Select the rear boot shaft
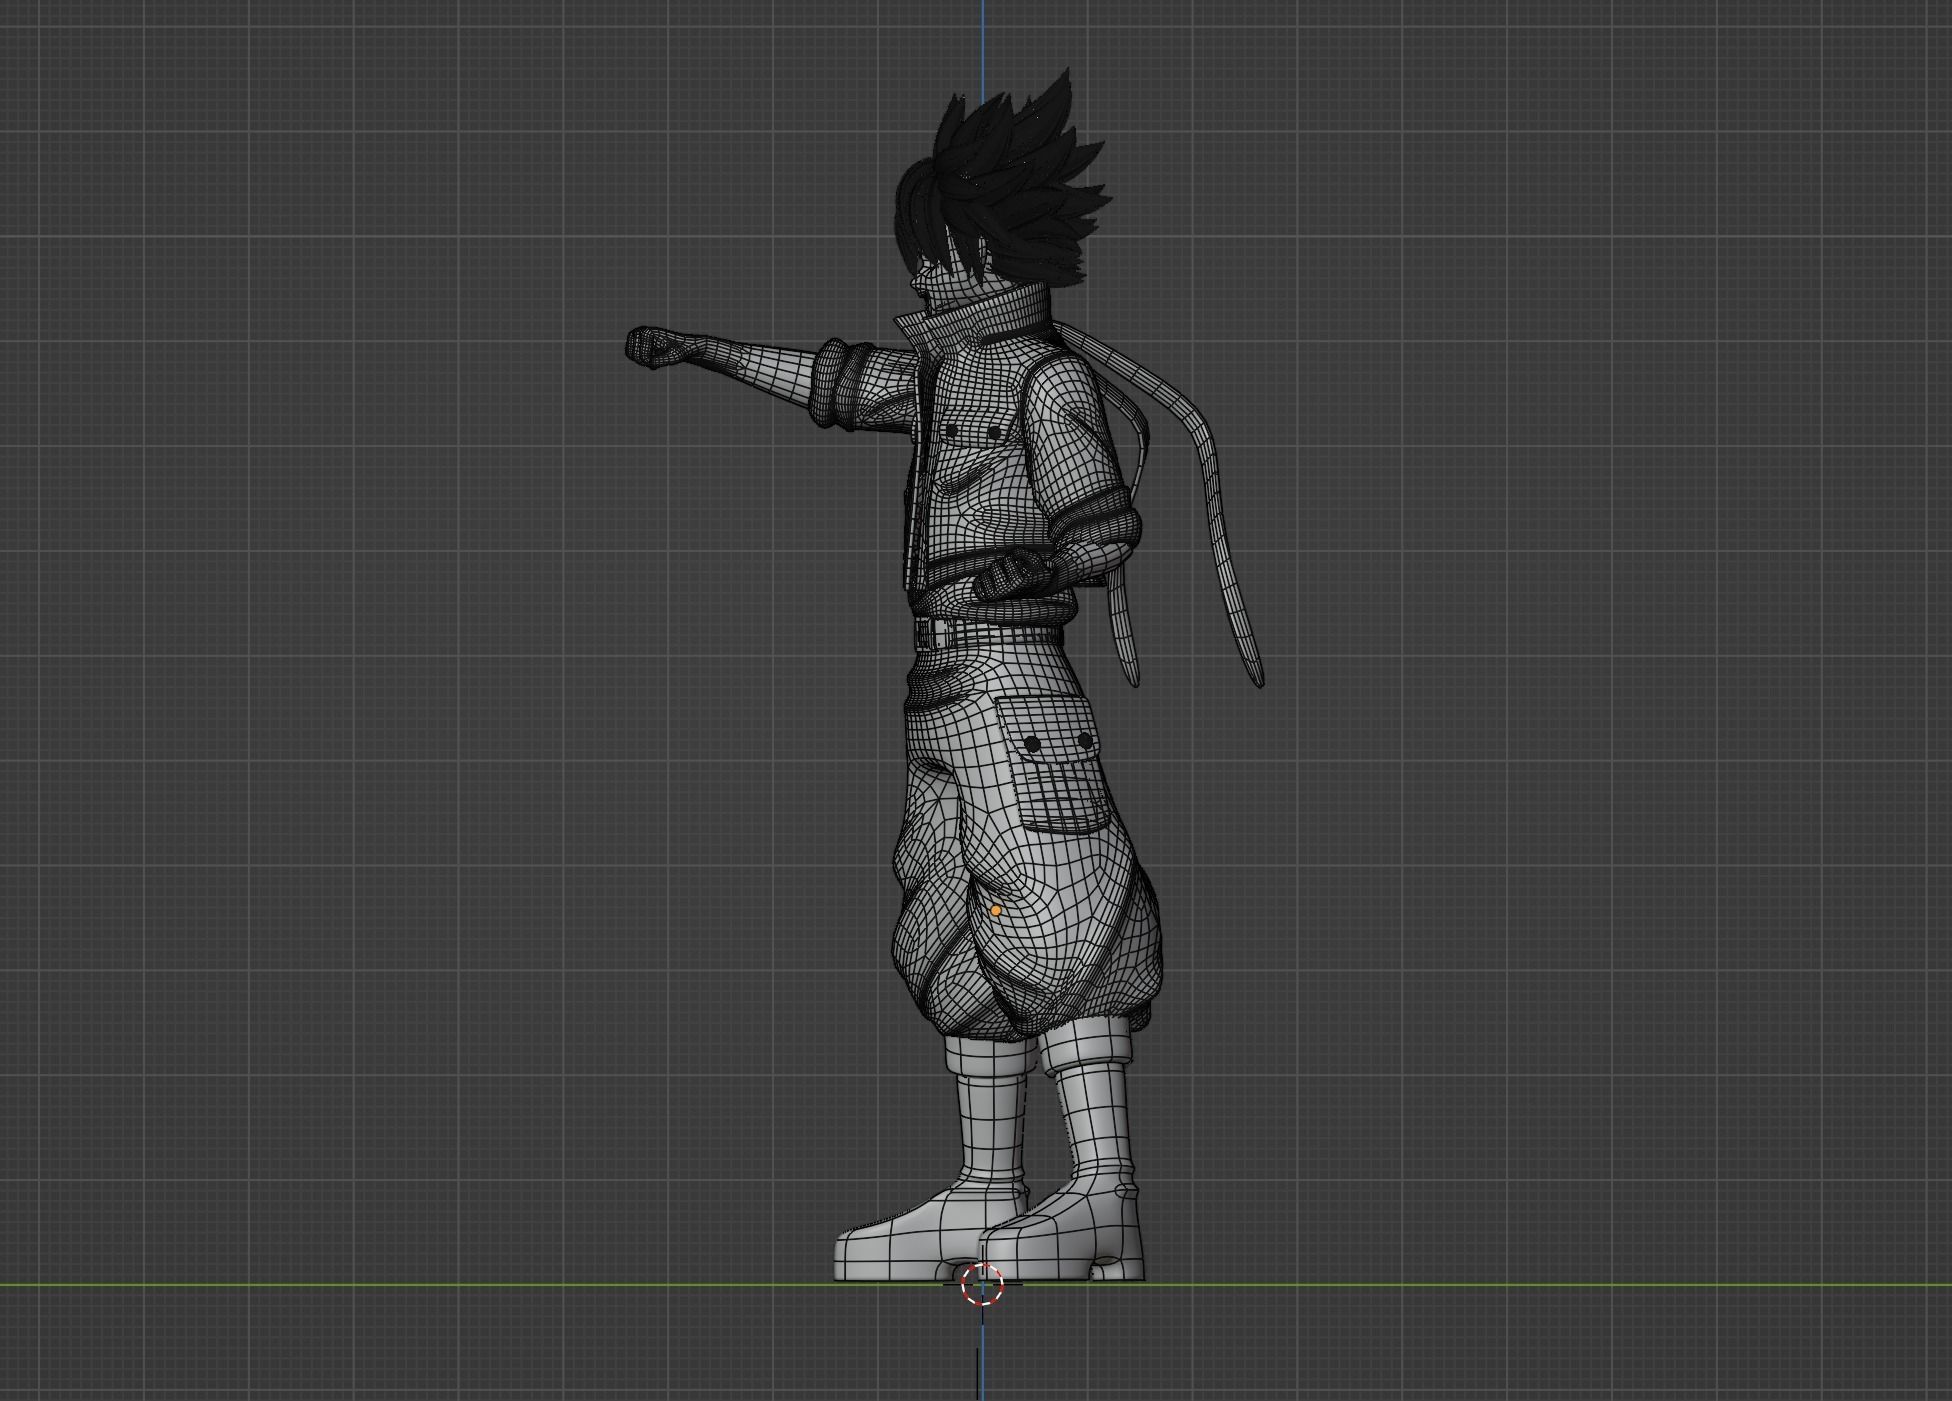The image size is (1952, 1401). 1095,1115
